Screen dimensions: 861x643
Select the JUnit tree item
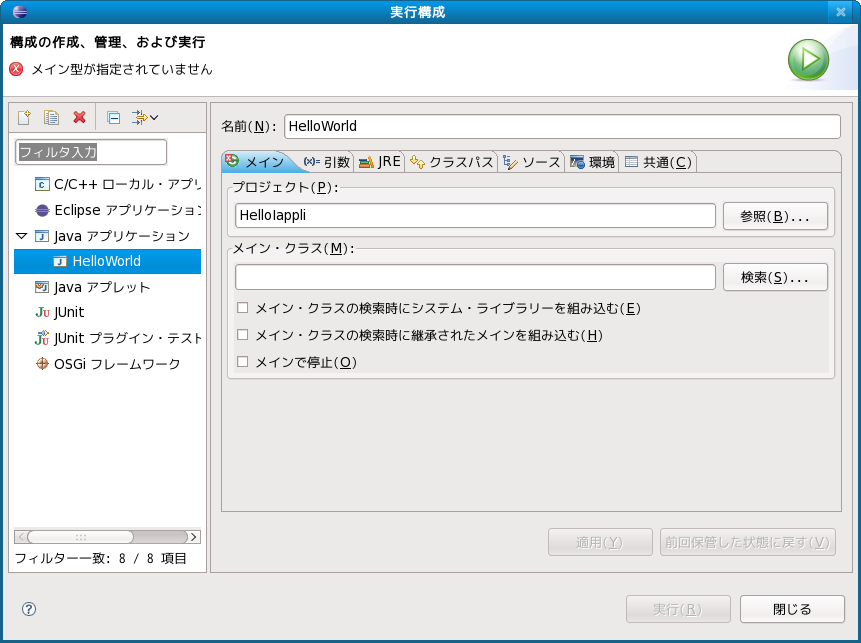tap(59, 312)
